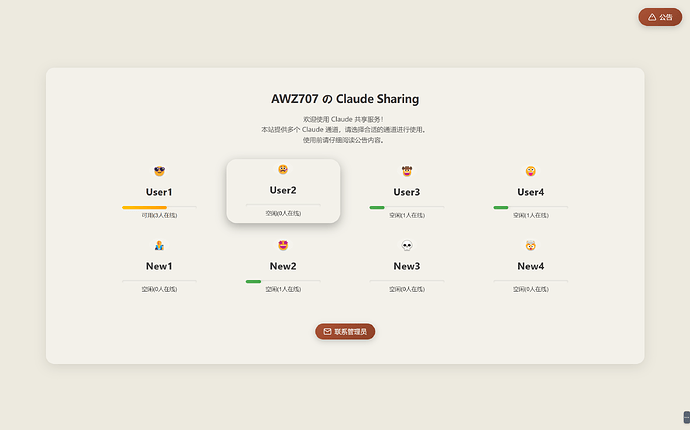This screenshot has height=430, width=690.
Task: Open the New1 channel label
Action: click(x=159, y=266)
